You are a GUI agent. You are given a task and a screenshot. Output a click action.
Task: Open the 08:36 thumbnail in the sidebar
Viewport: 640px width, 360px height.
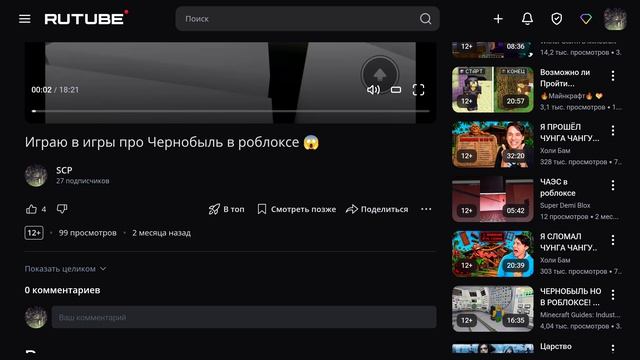coord(493,50)
